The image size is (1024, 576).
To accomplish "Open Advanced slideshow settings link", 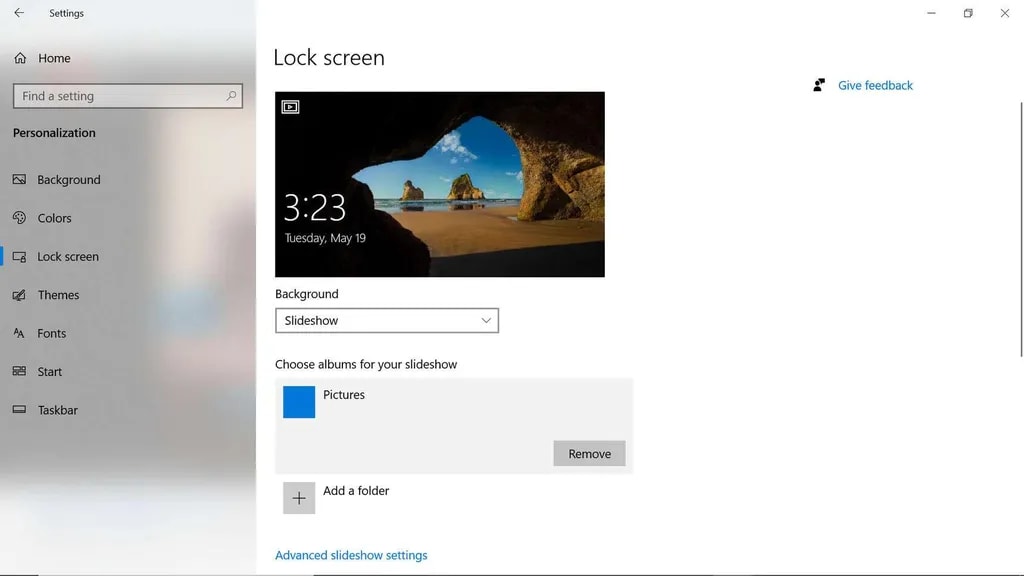I will [x=351, y=555].
